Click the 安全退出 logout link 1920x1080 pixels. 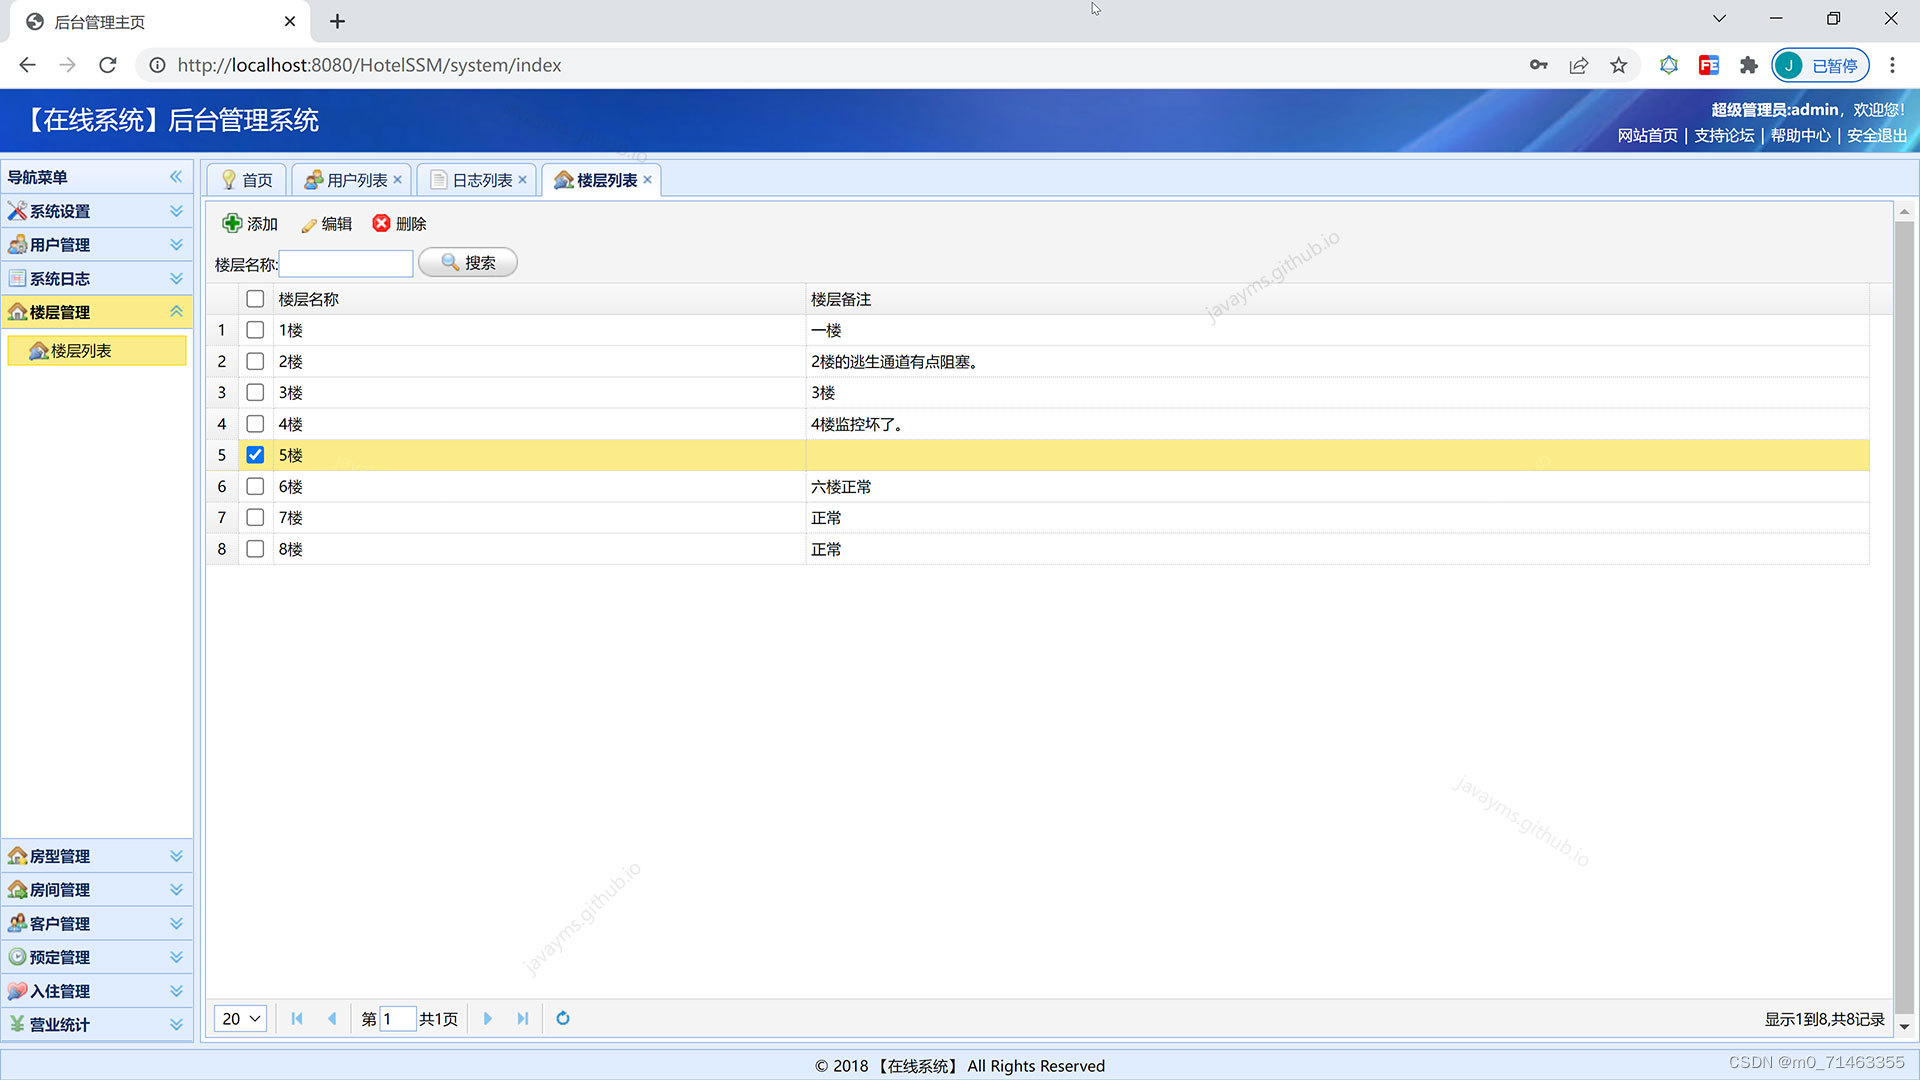[x=1876, y=135]
